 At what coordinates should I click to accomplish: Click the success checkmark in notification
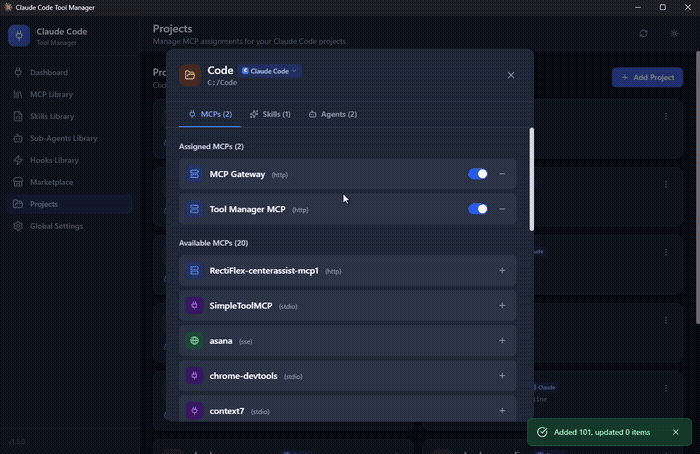(x=542, y=432)
